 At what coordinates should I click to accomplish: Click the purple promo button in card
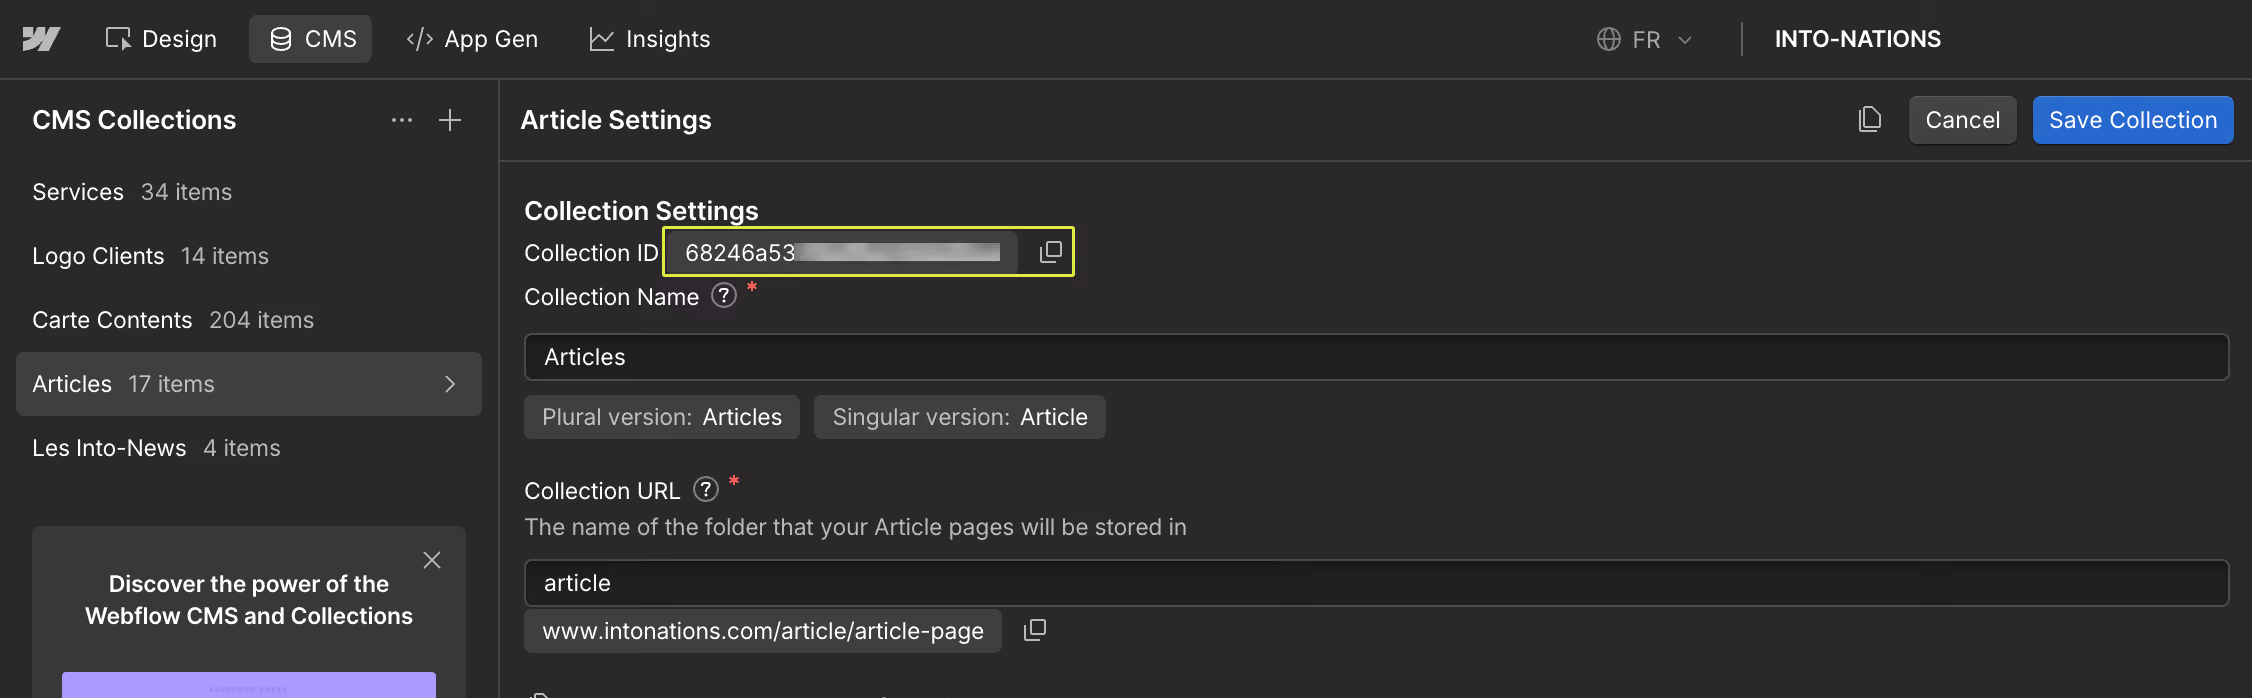[x=249, y=685]
